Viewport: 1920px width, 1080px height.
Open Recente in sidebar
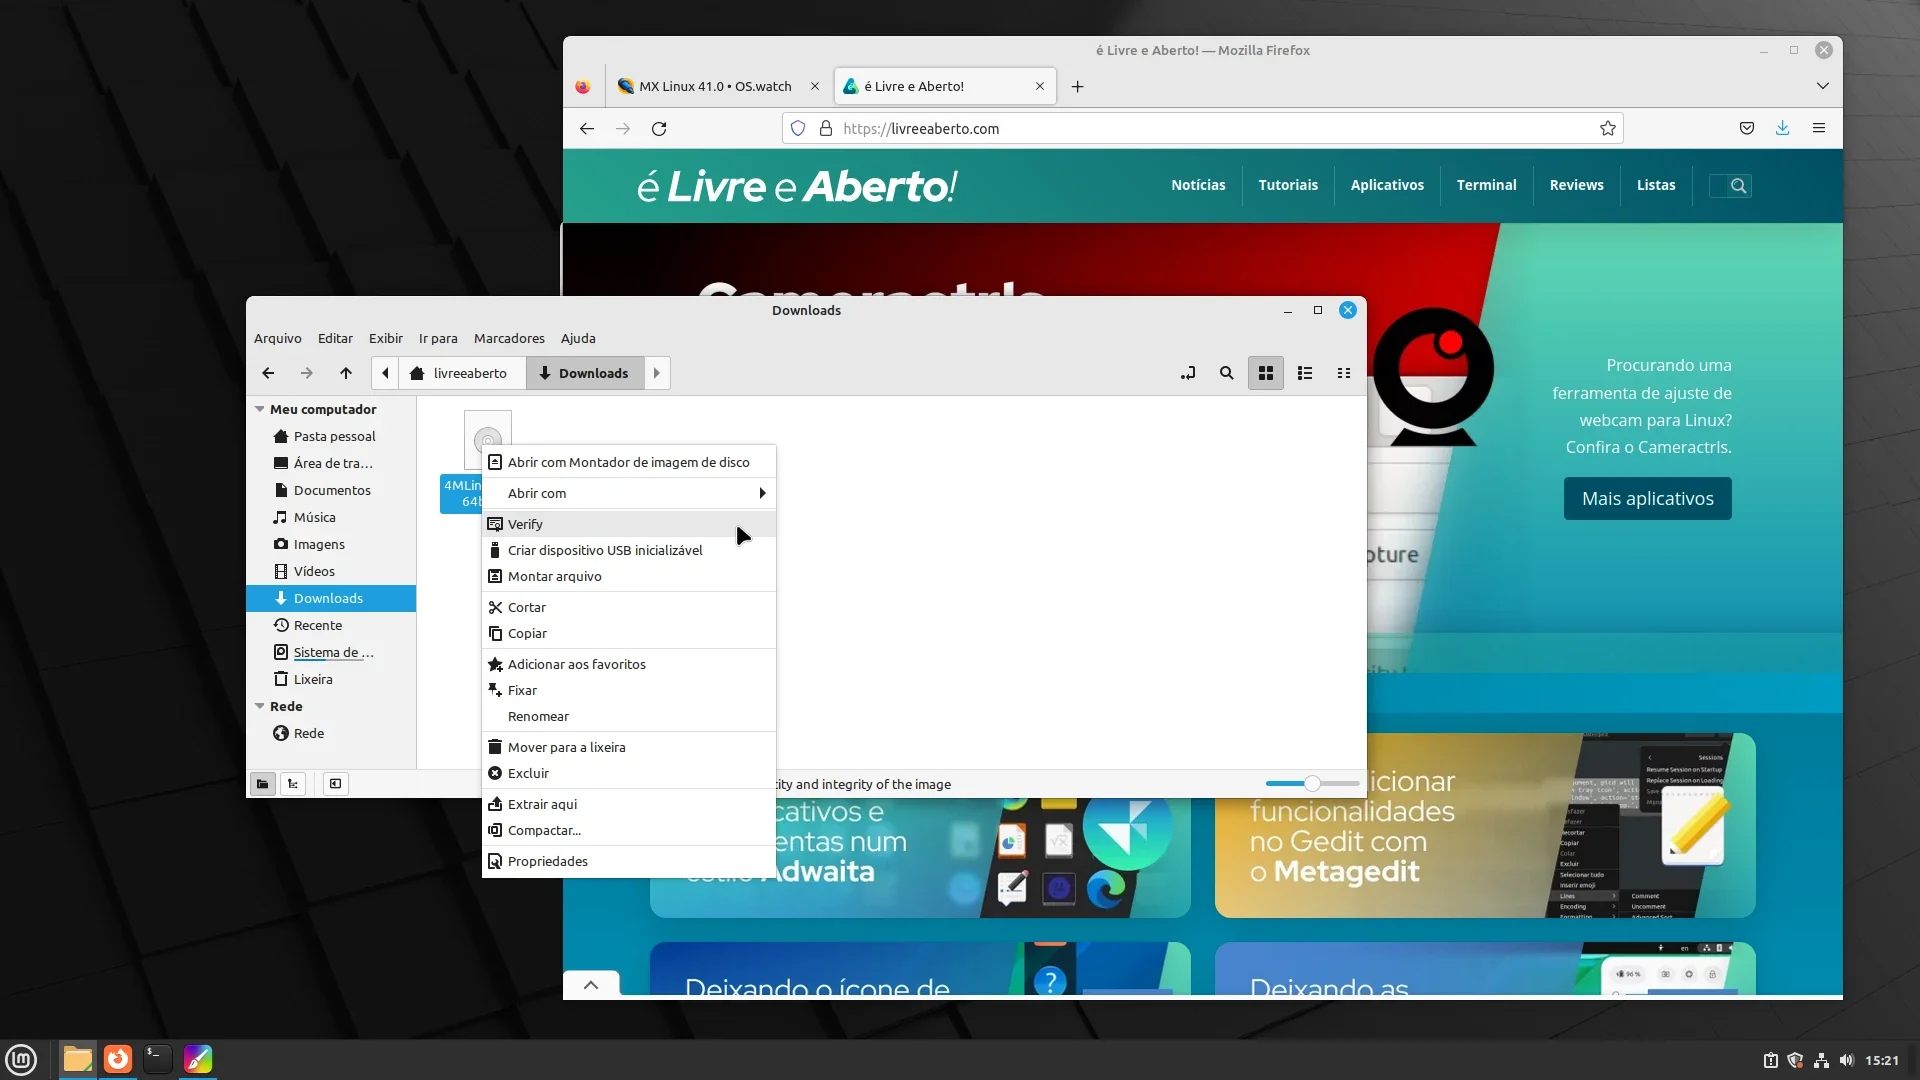point(332,625)
